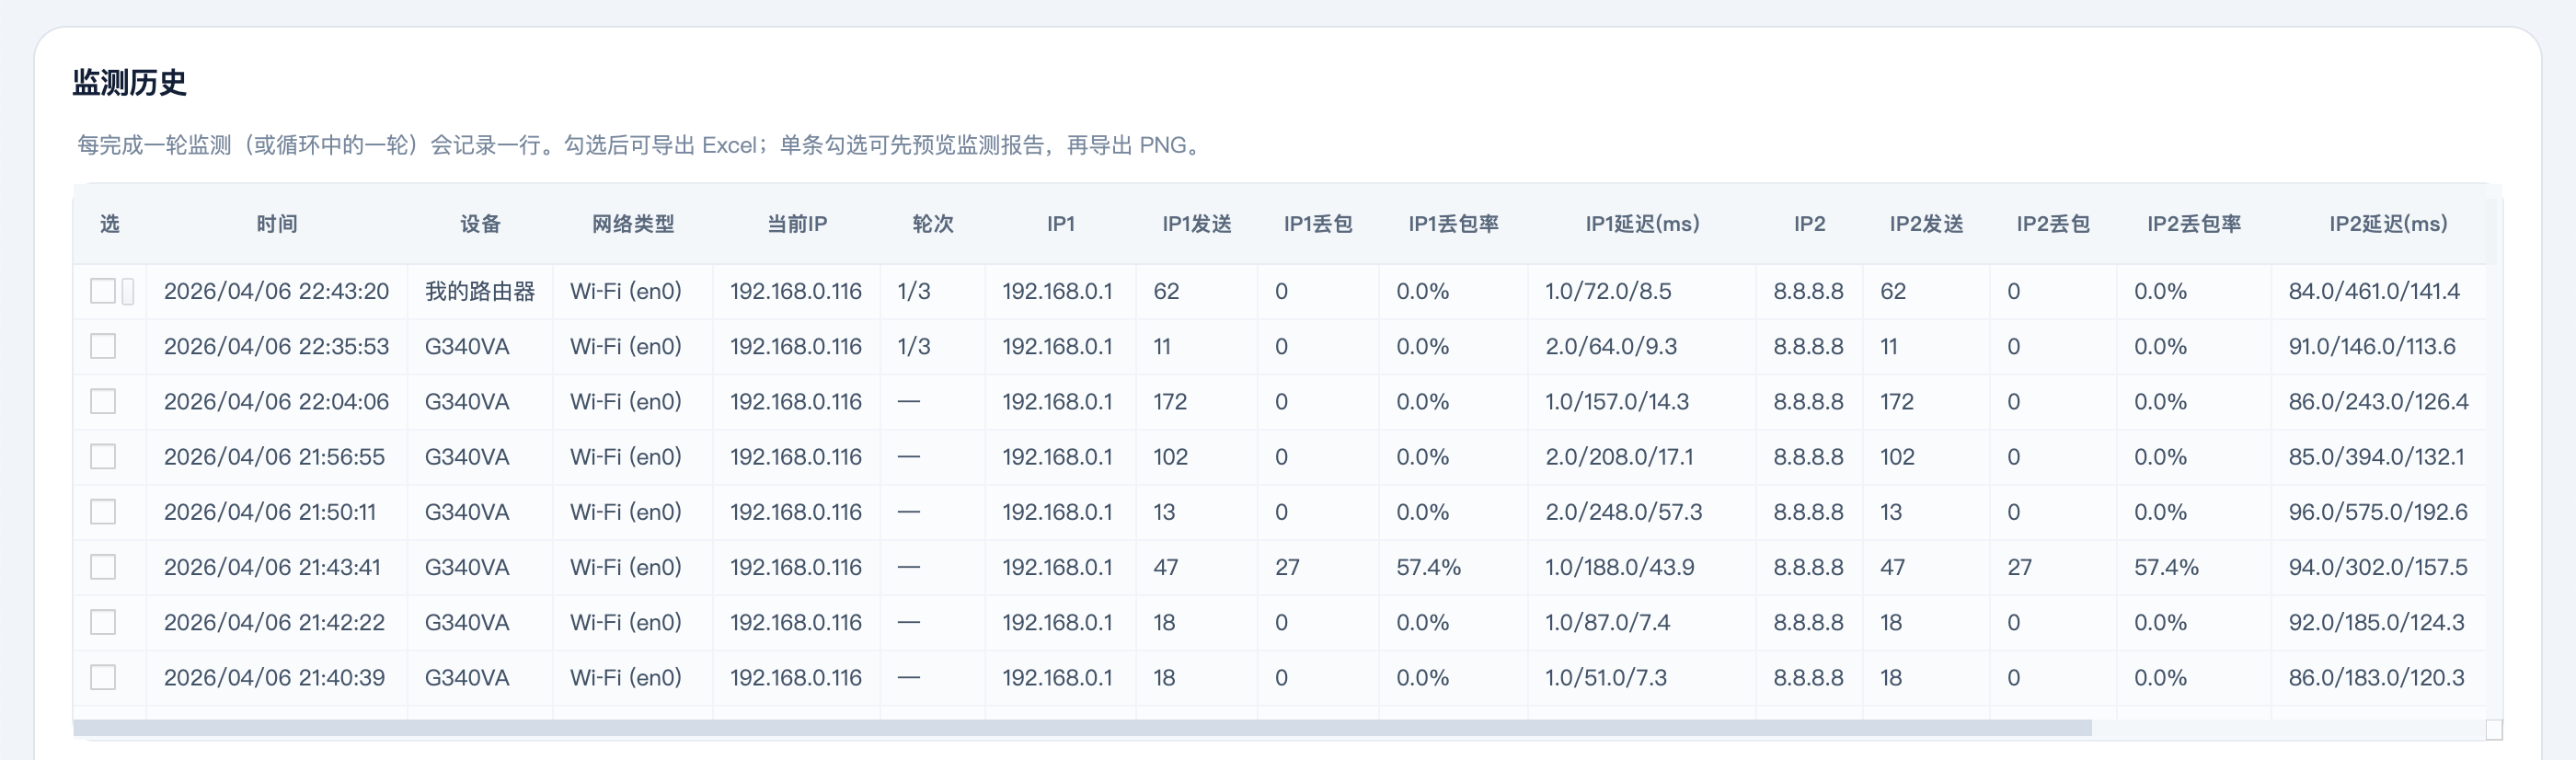Screen dimensions: 2576x760
Task: Click the IP2 latency value 92.0/185.0/124.3
Action: coord(2376,622)
